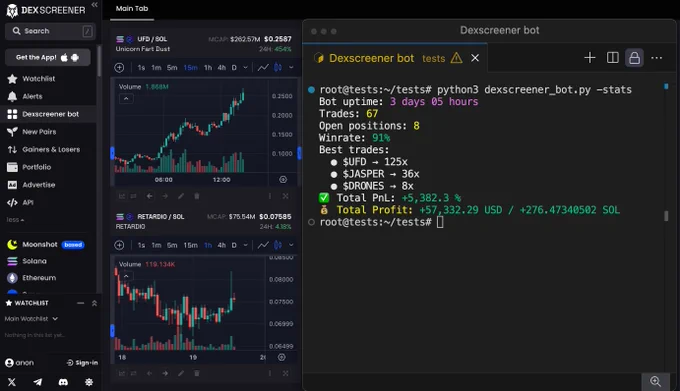Collapse the sidebar menu via 'less'
The height and width of the screenshot is (391, 680).
[15, 220]
